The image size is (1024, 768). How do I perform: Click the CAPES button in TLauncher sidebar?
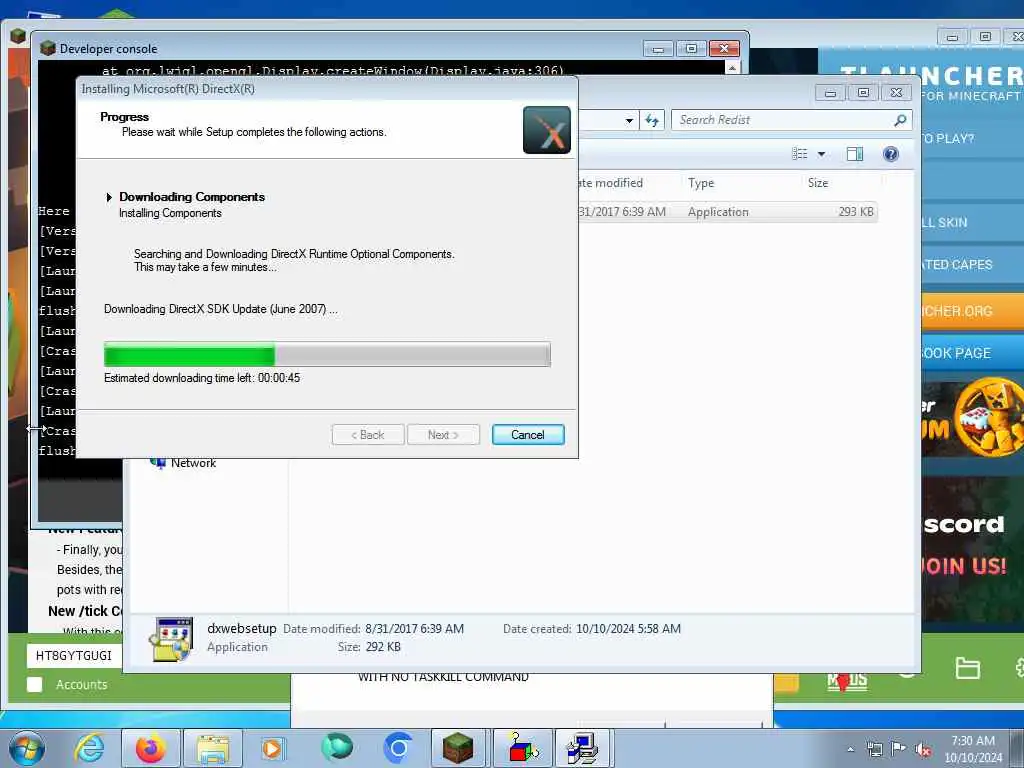[x=972, y=264]
